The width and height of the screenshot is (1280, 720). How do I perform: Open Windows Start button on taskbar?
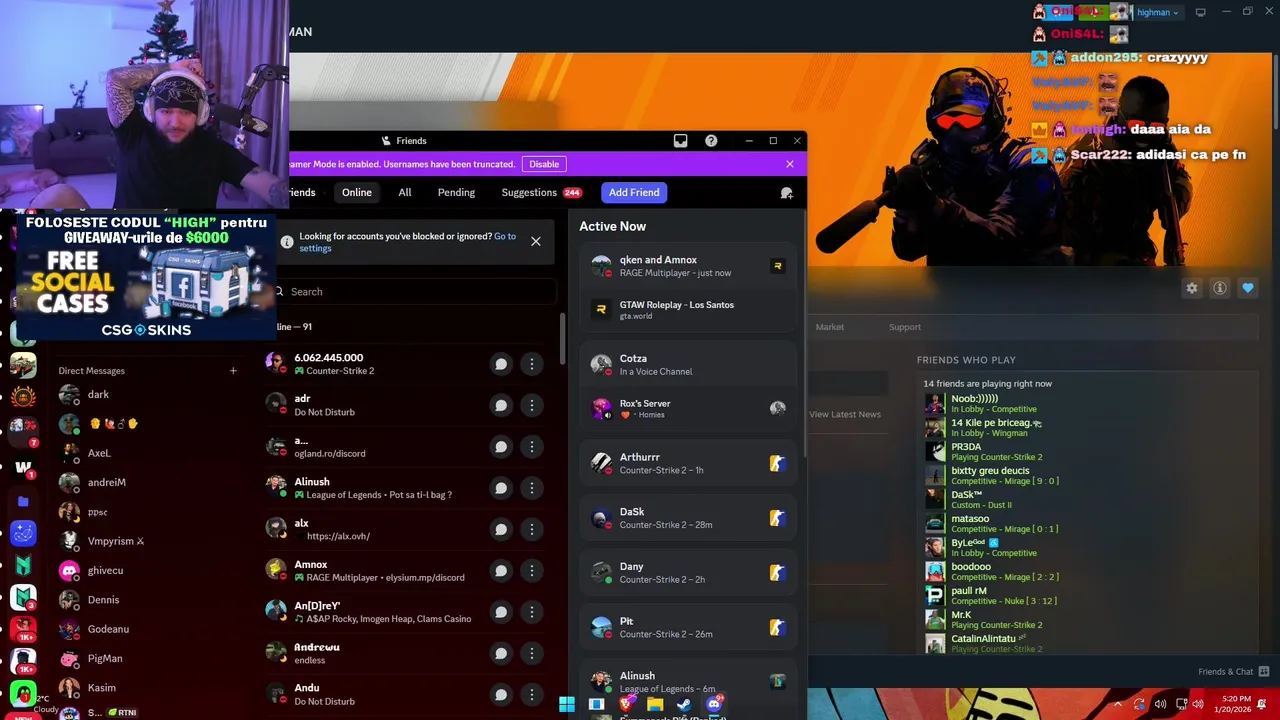567,705
